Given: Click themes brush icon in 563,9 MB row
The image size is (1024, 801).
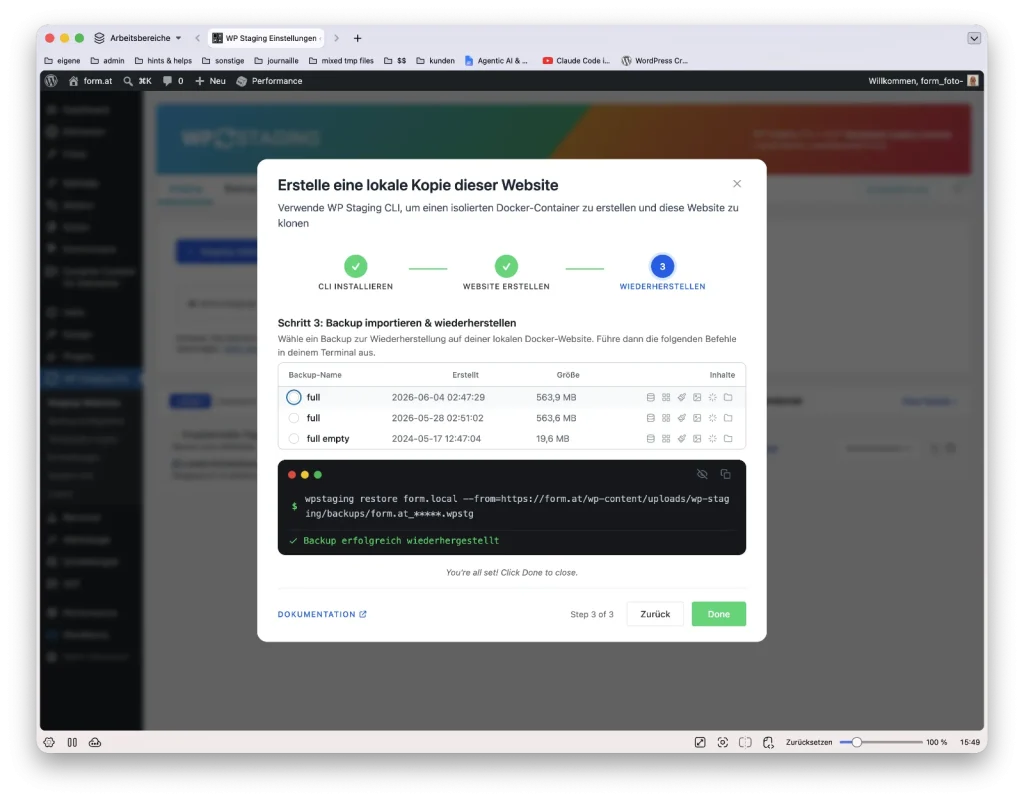Looking at the screenshot, I should 682,397.
